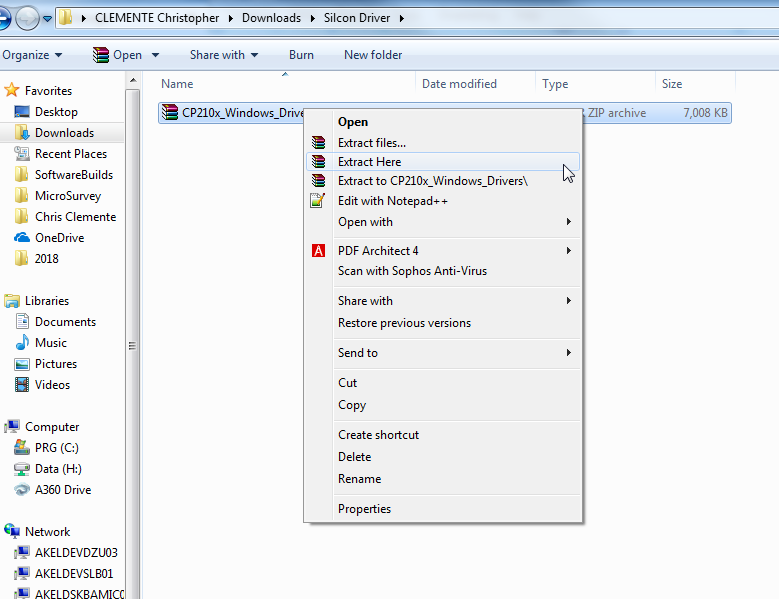Click the PRG (C:) drive icon
This screenshot has width=779, height=599.
pyautogui.click(x=22, y=448)
